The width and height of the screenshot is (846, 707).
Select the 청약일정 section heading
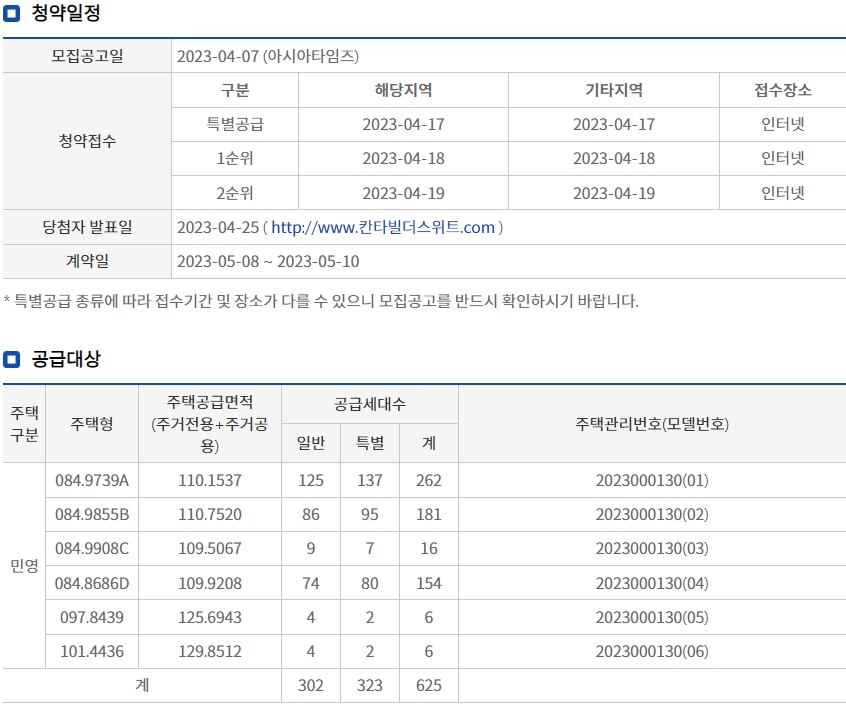[66, 13]
